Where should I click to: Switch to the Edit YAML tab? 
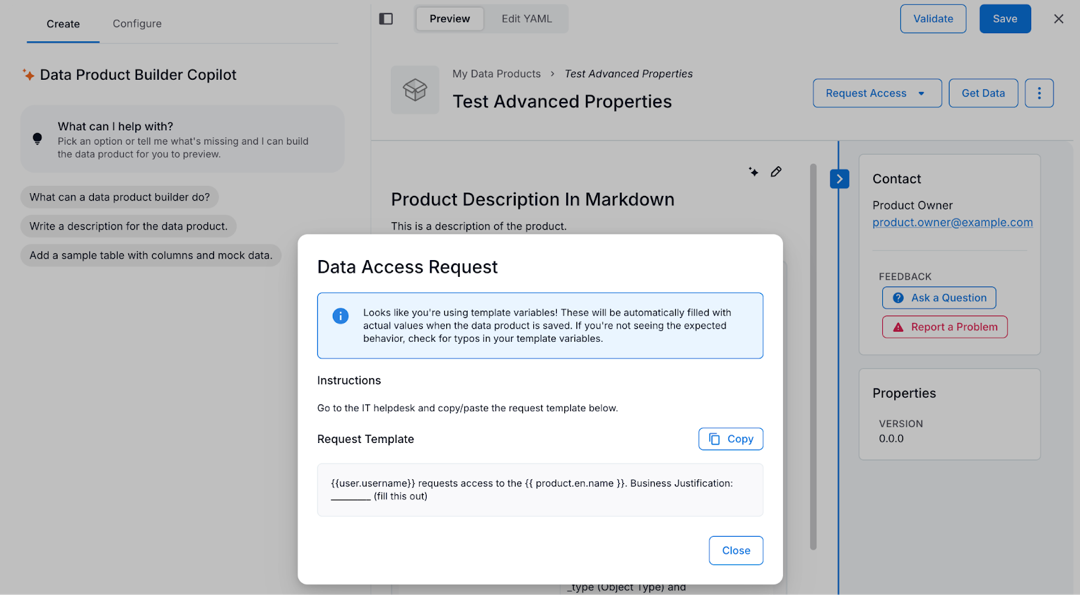pos(527,18)
